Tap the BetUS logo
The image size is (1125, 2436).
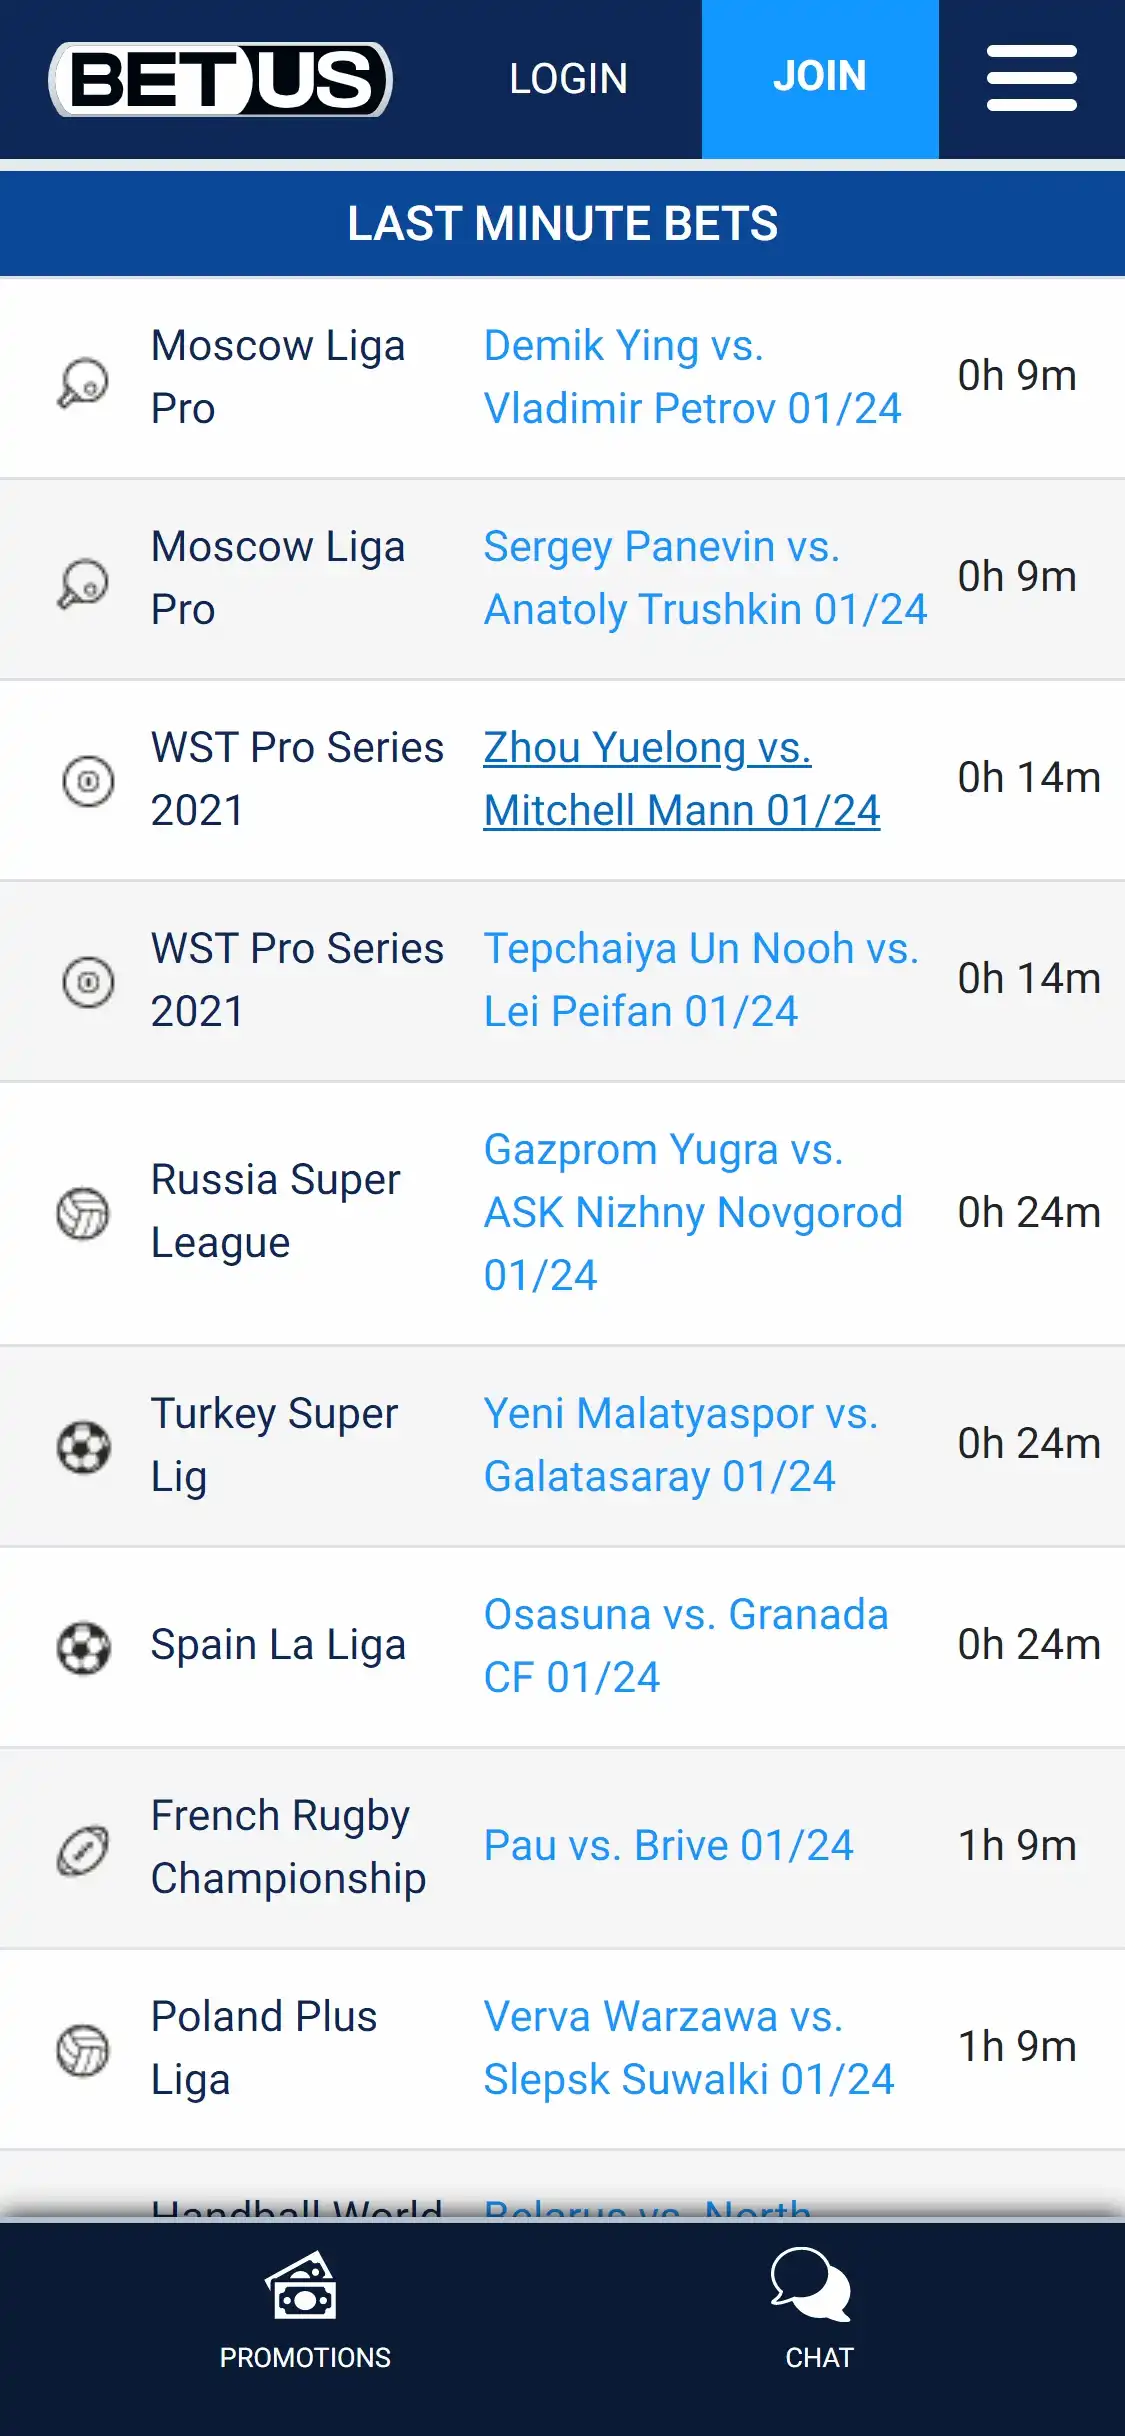coord(221,79)
